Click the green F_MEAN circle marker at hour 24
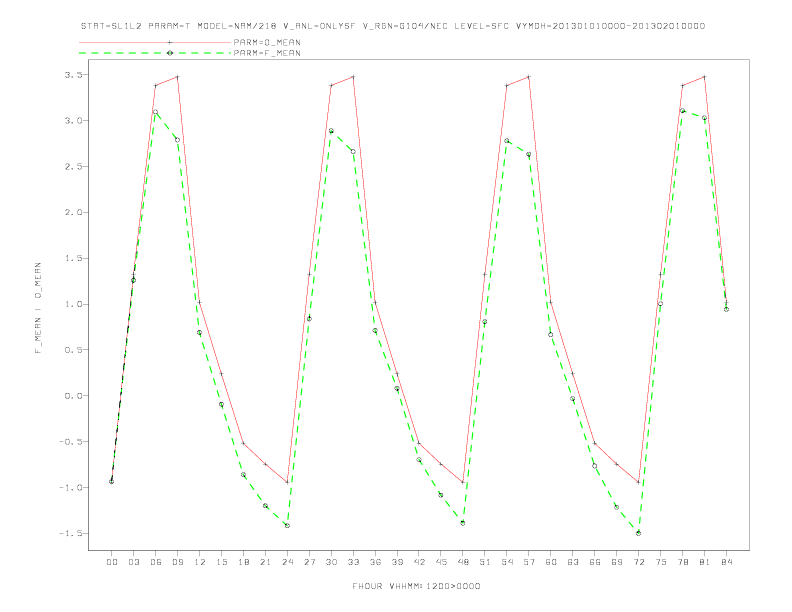 [287, 526]
